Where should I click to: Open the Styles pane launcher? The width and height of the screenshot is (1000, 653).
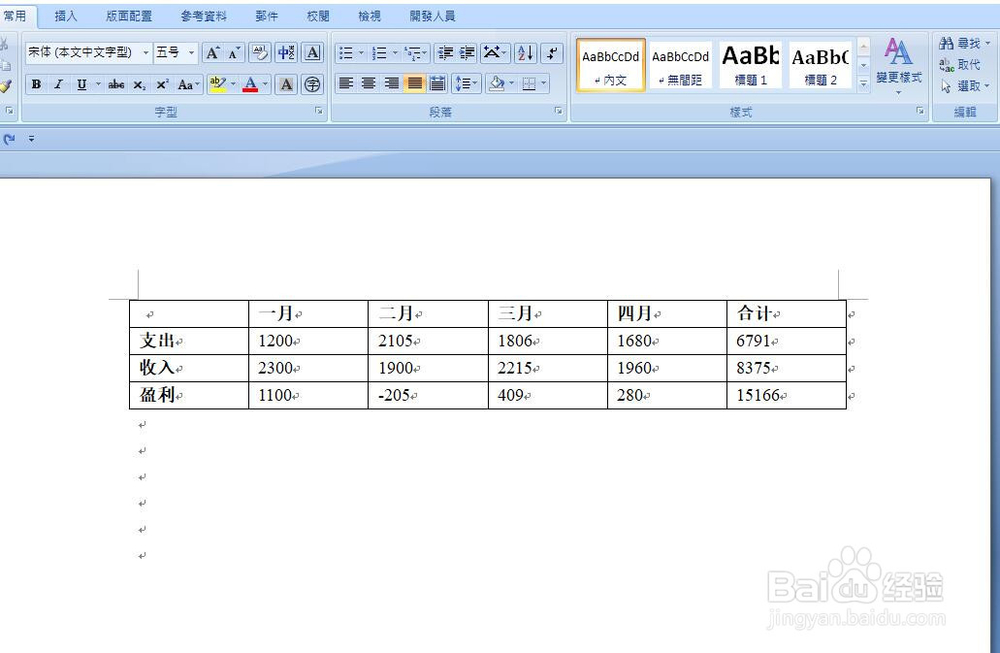coord(920,111)
